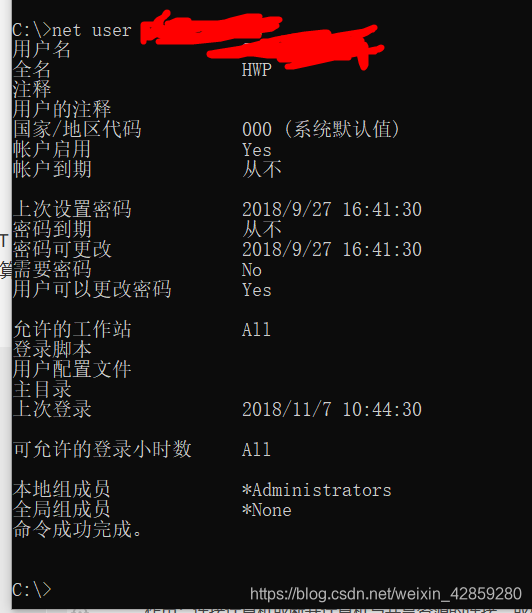Click the *None global group entry

pos(267,510)
